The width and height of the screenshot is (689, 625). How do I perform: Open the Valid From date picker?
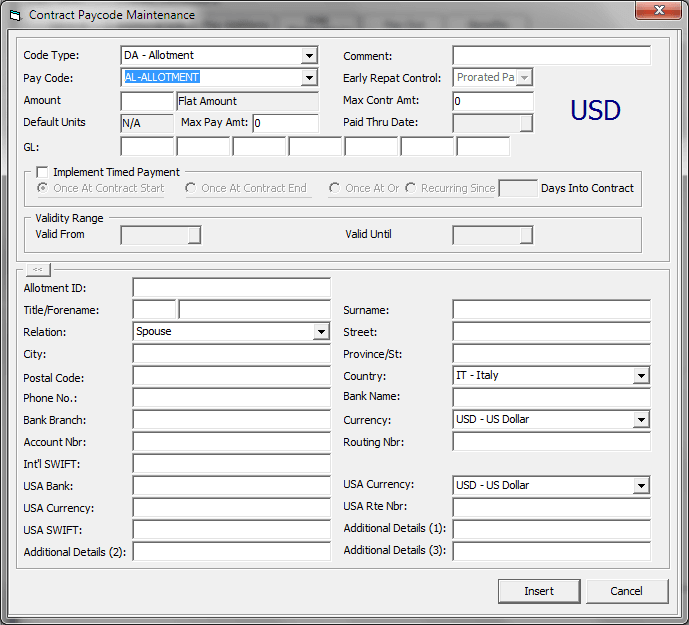(x=194, y=235)
